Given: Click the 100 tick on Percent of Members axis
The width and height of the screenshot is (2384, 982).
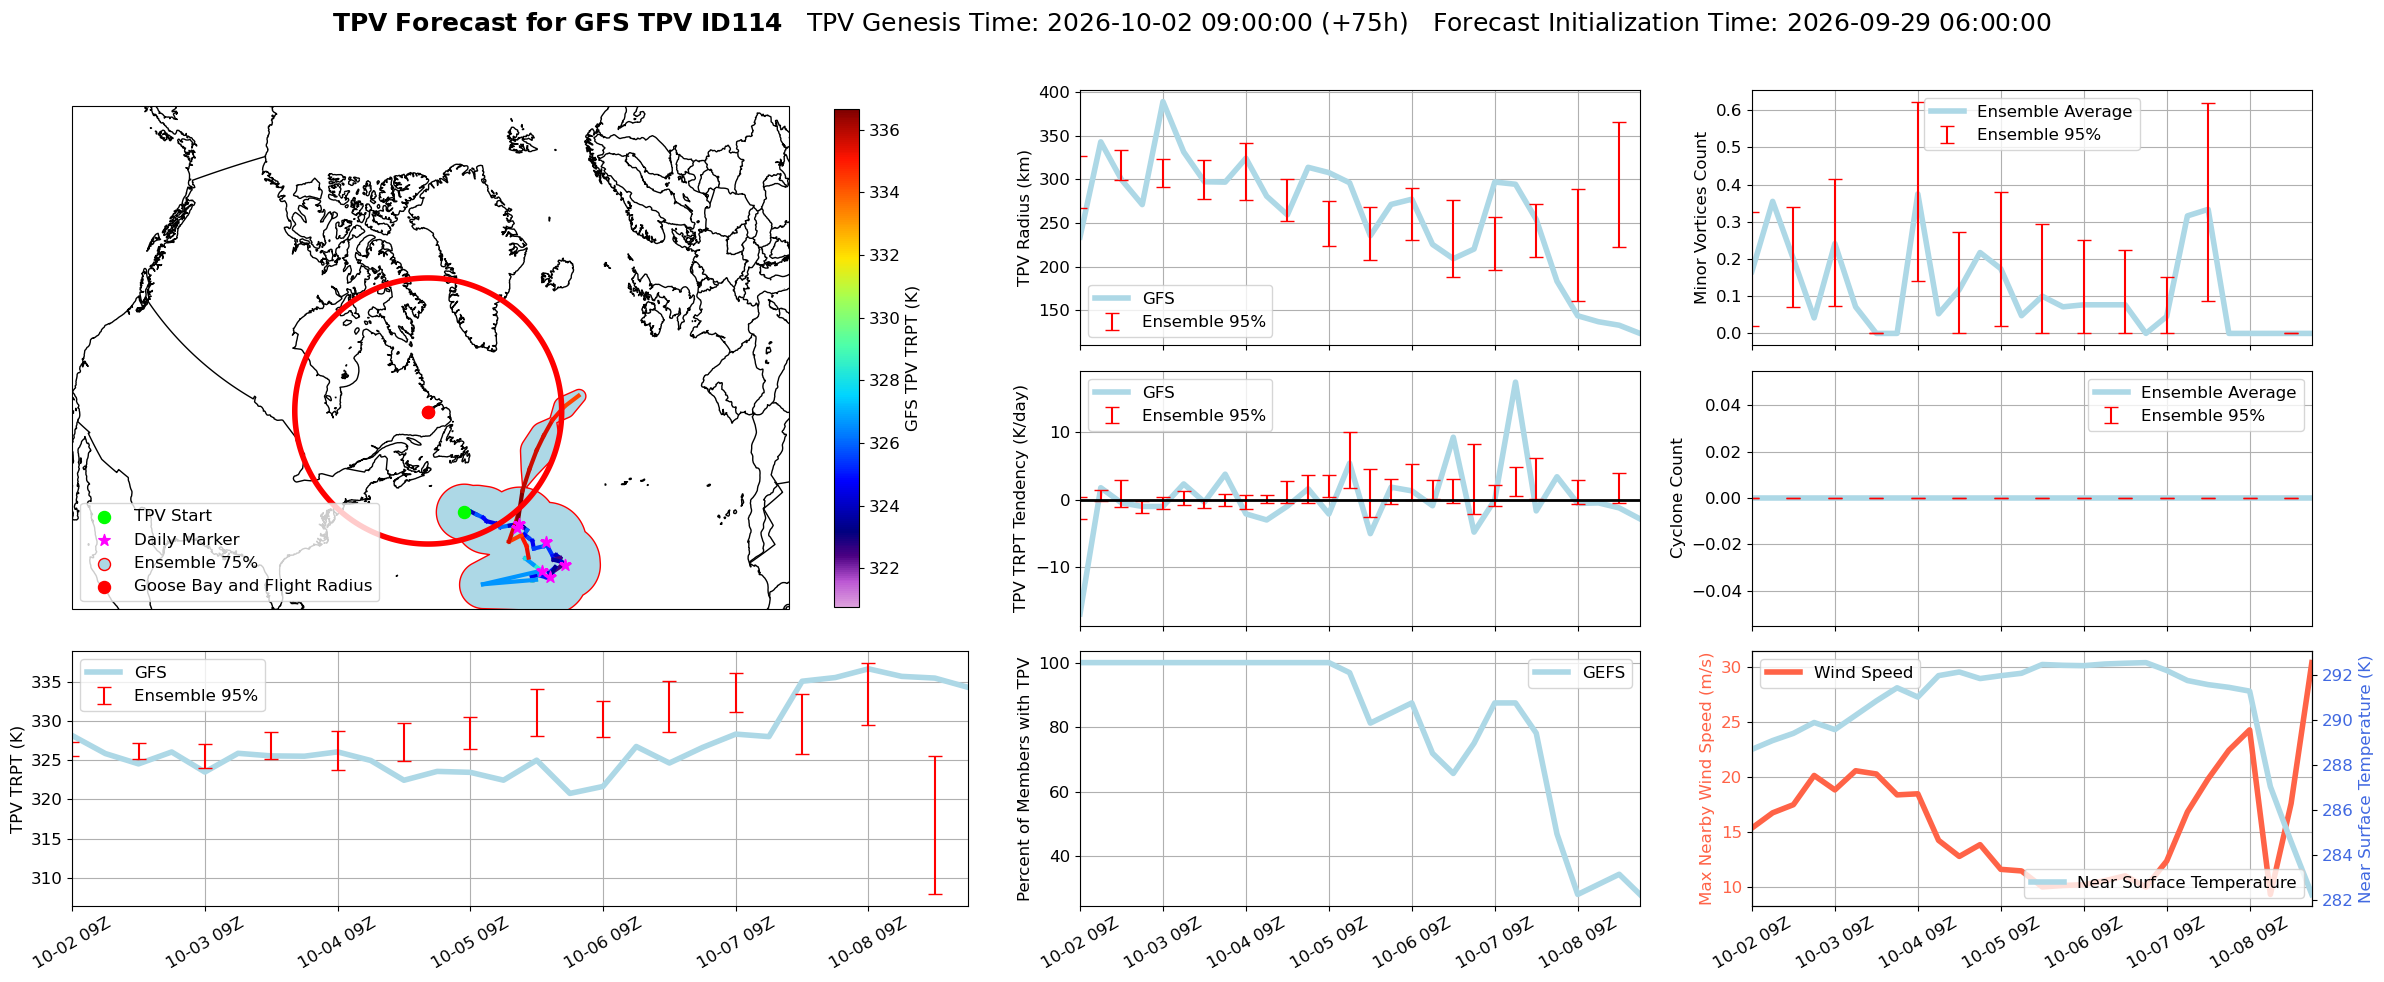Looking at the screenshot, I should [1055, 663].
